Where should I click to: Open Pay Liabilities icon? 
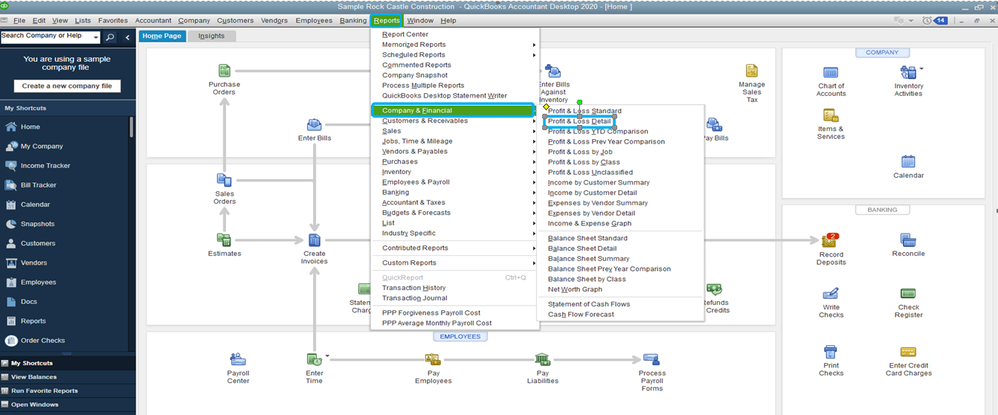[x=542, y=359]
